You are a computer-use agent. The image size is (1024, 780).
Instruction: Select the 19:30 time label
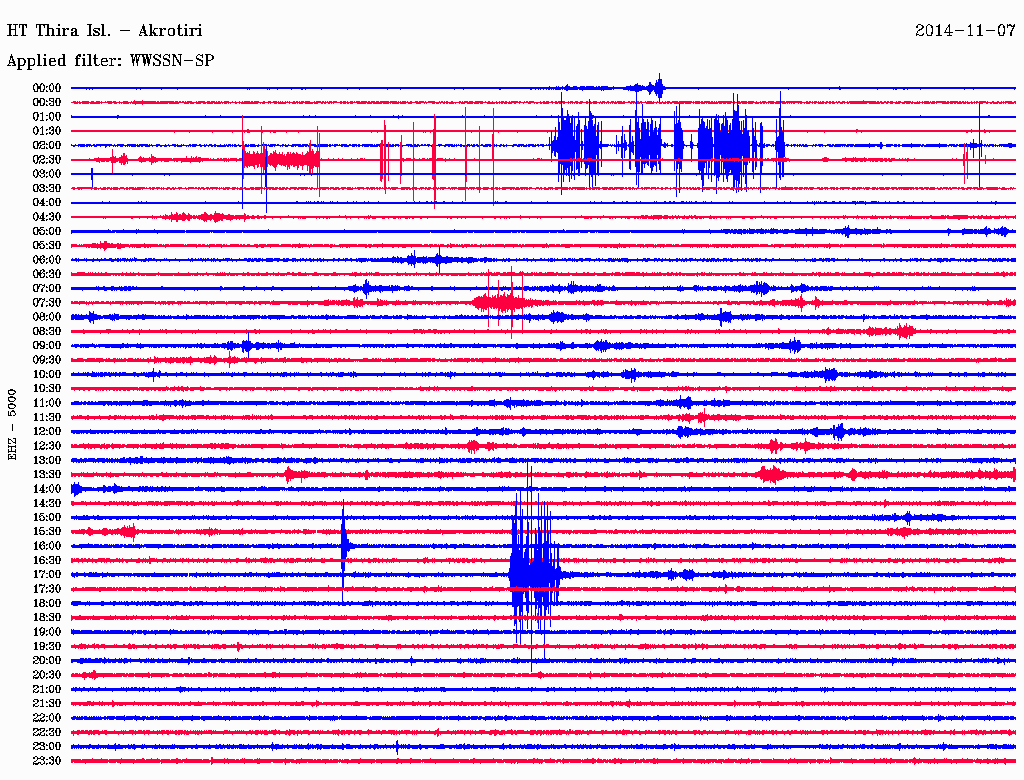point(47,646)
